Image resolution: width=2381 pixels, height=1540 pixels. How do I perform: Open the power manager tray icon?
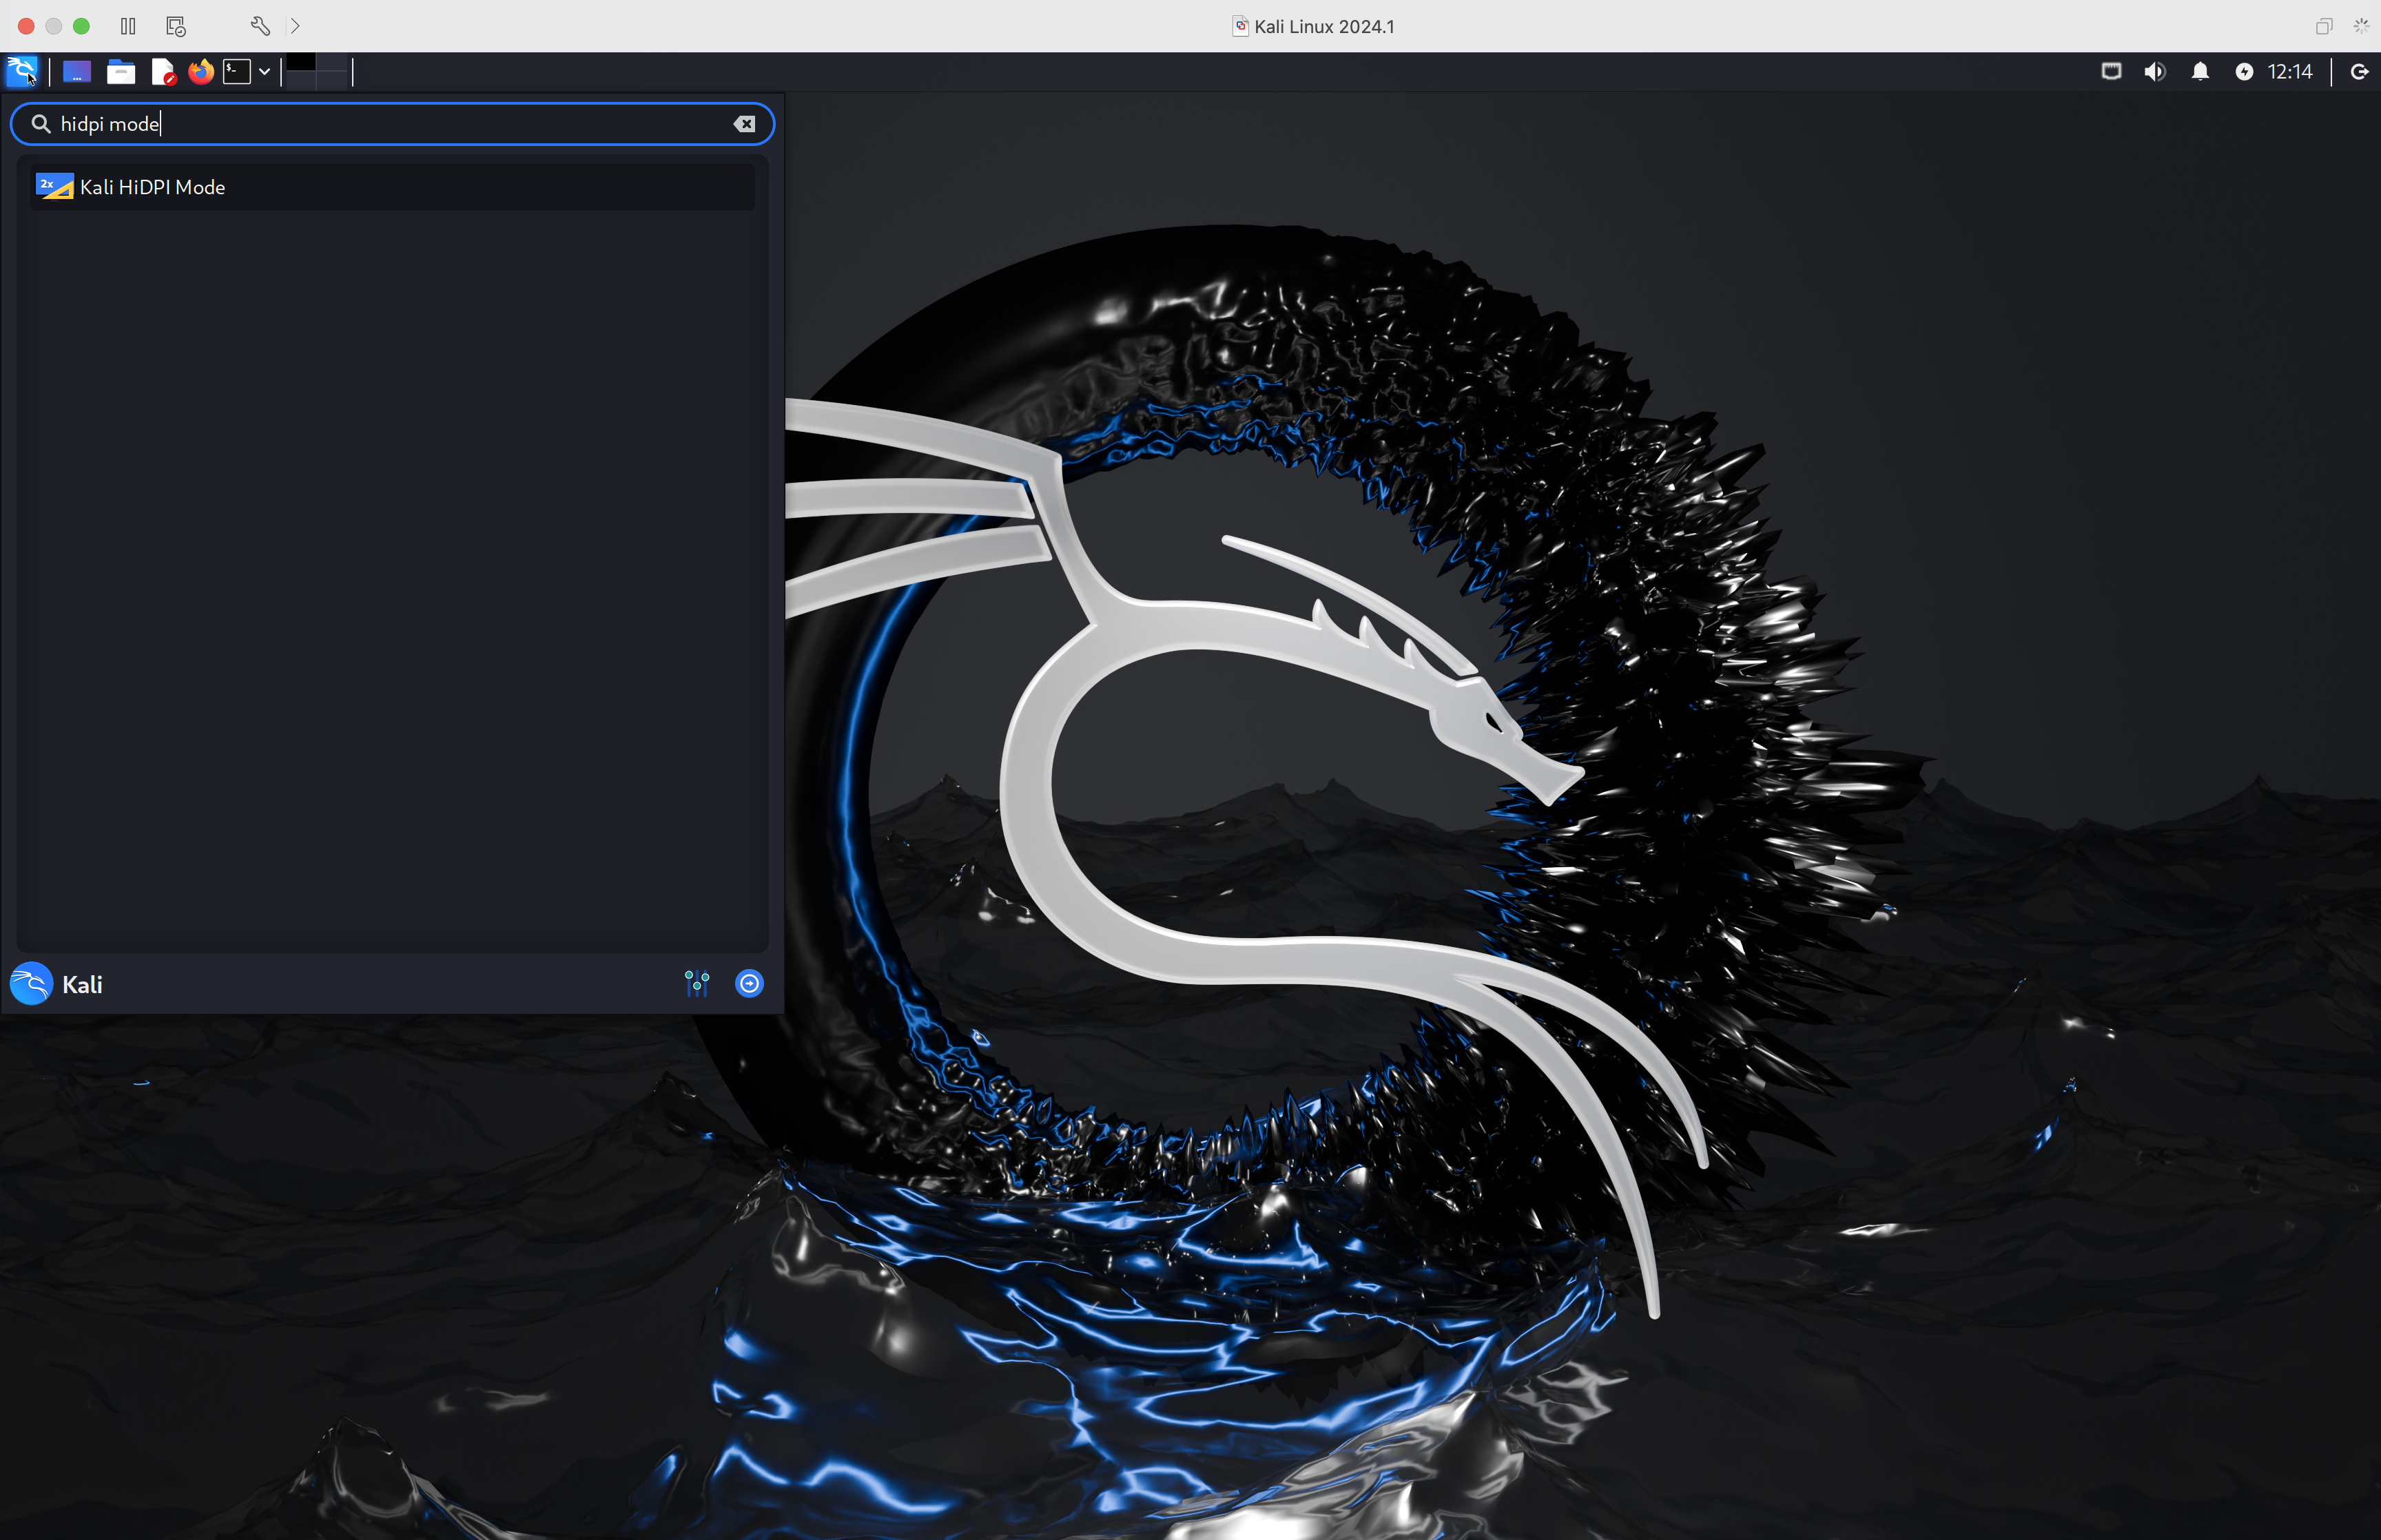click(x=2244, y=71)
